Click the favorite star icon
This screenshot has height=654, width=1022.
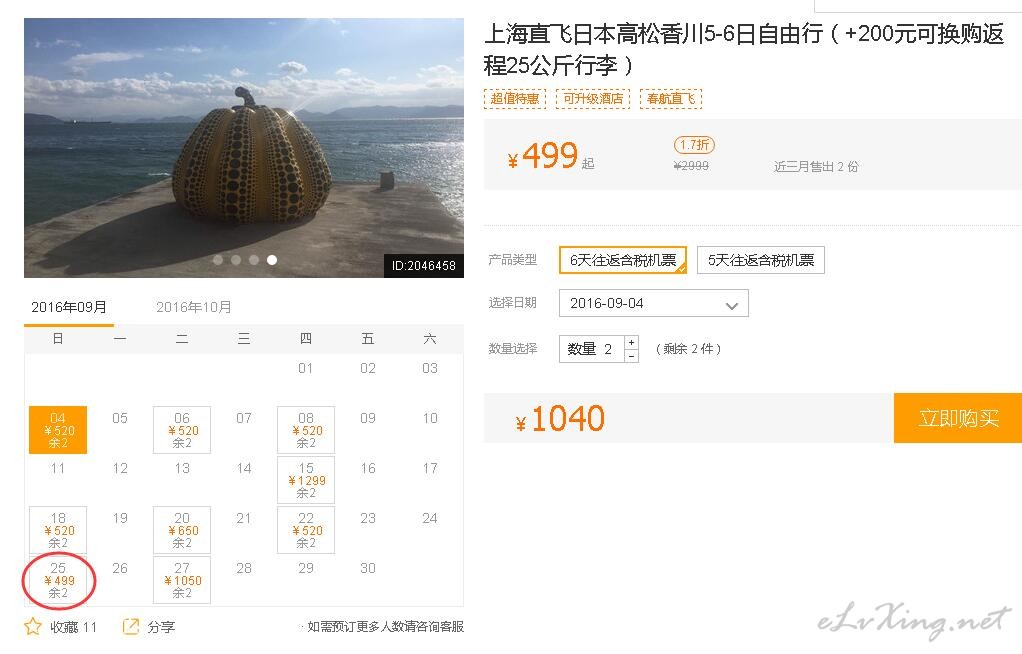33,627
